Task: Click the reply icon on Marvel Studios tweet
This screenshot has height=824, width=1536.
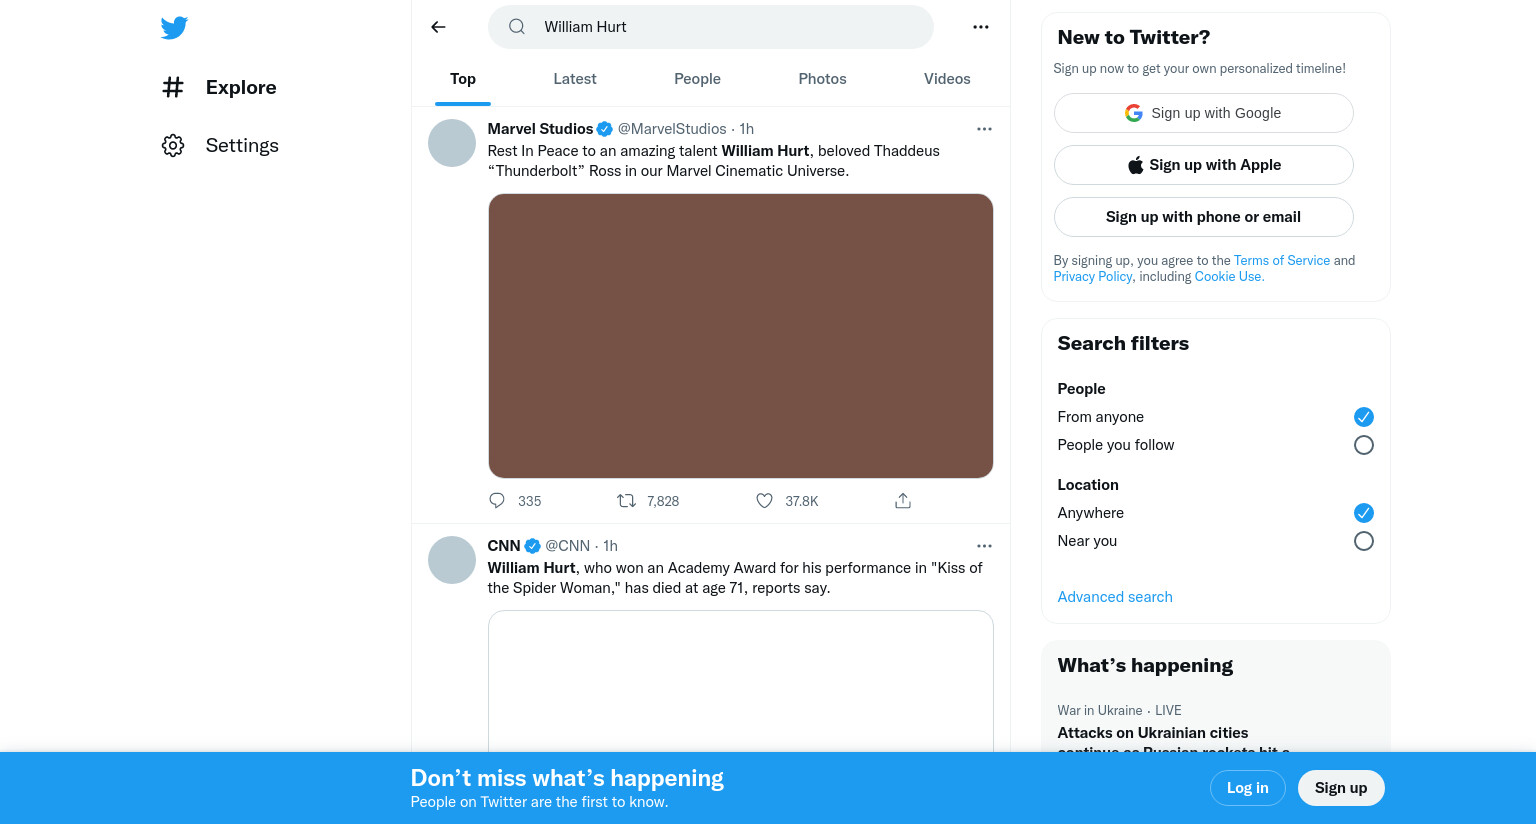Action: coord(497,501)
